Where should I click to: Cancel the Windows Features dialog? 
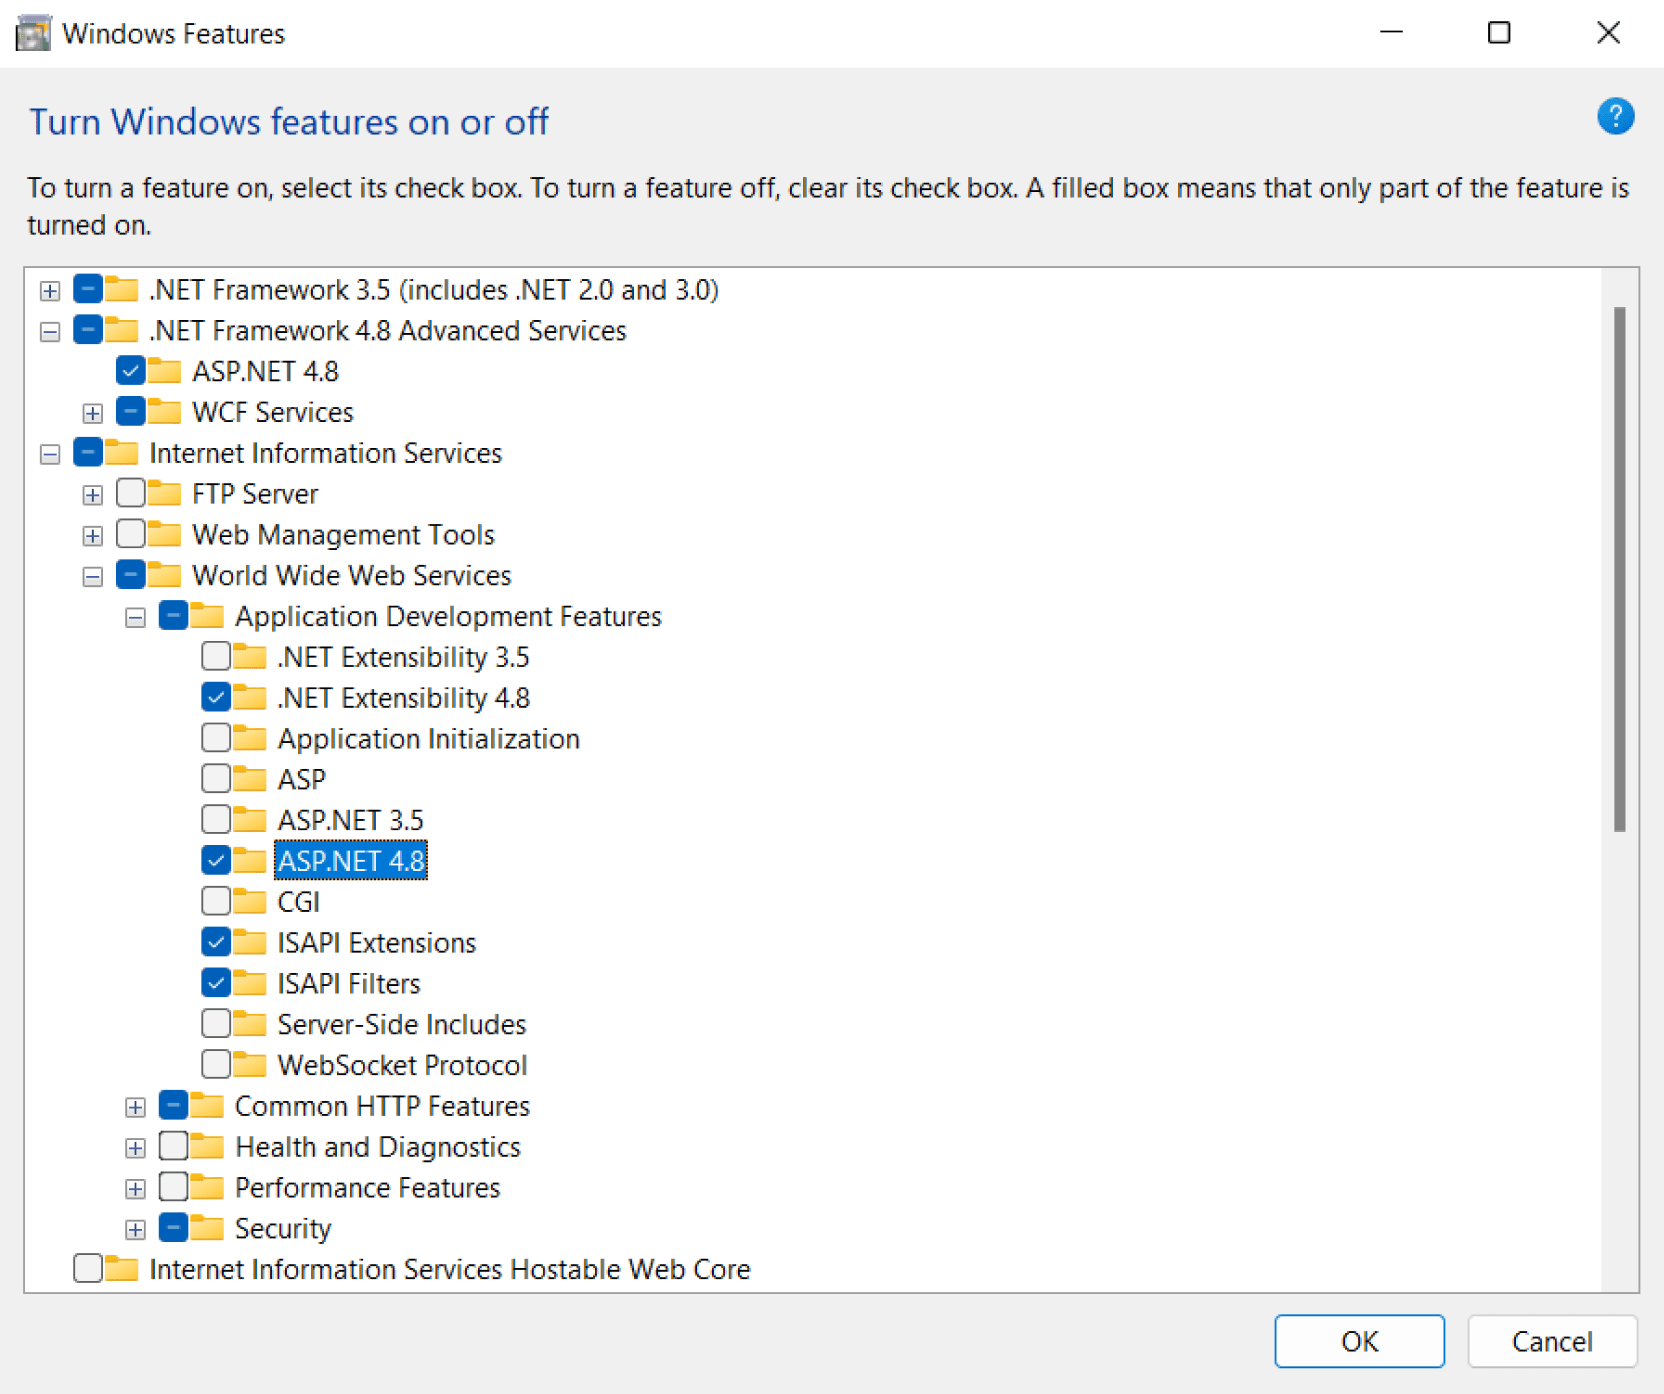click(1552, 1341)
